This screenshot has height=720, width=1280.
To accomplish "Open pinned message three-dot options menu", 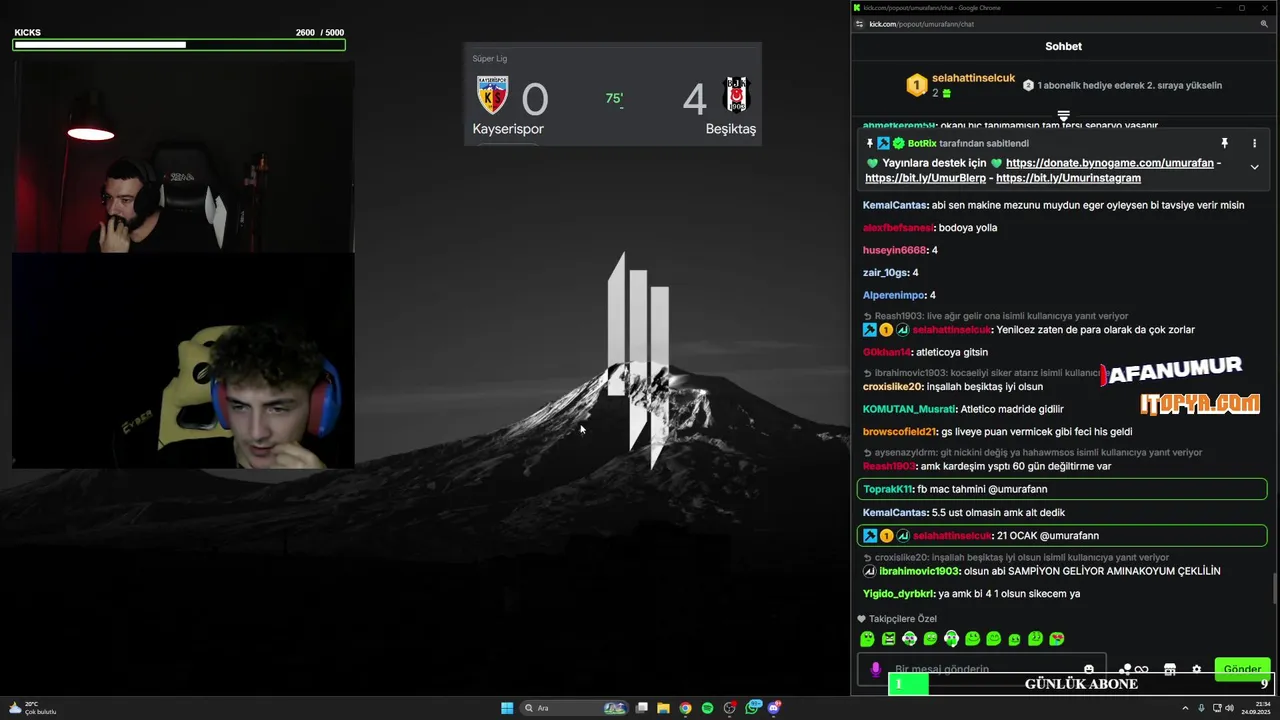I will point(1254,144).
